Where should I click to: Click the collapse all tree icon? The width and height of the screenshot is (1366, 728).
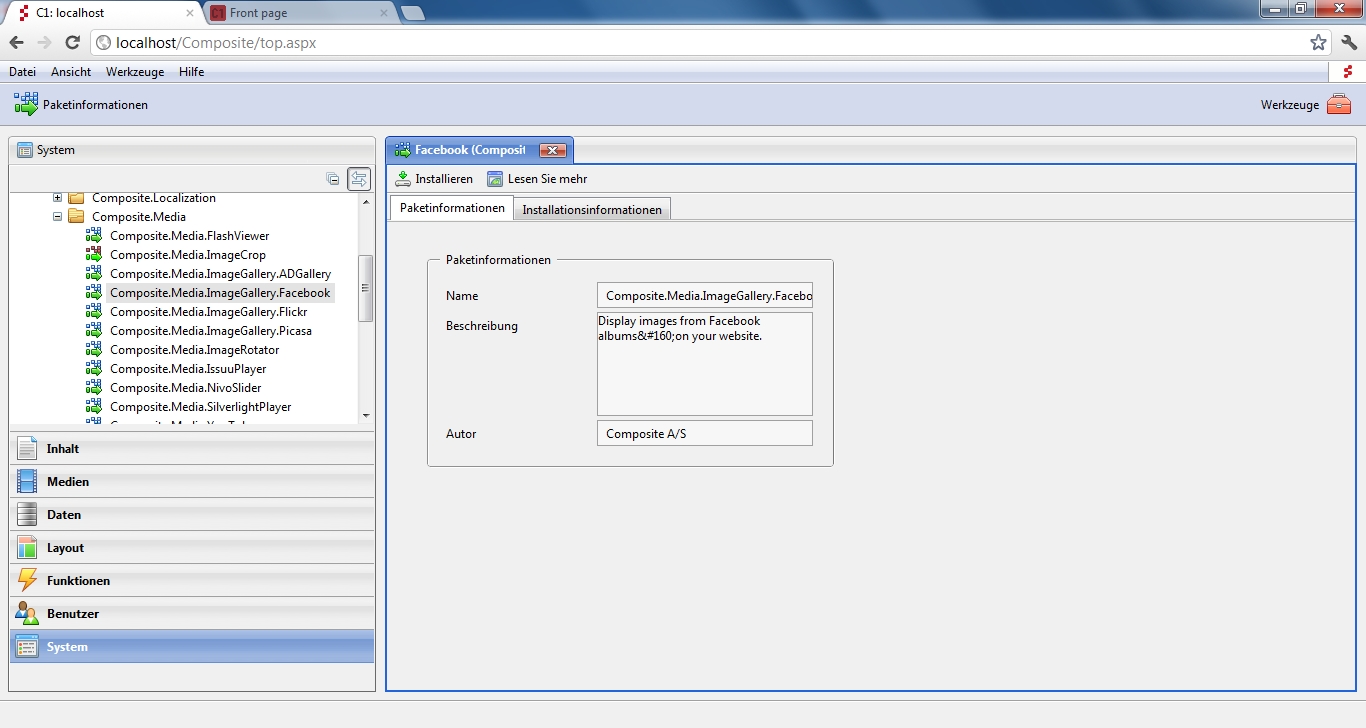point(333,179)
